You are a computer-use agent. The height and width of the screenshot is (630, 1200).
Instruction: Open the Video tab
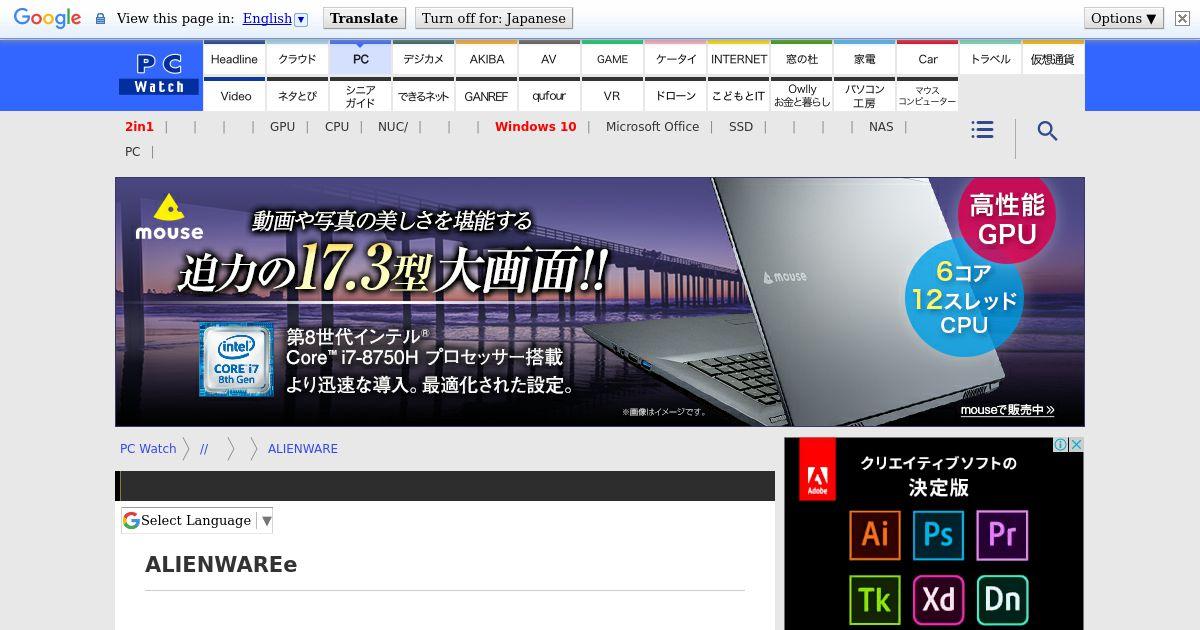click(234, 96)
